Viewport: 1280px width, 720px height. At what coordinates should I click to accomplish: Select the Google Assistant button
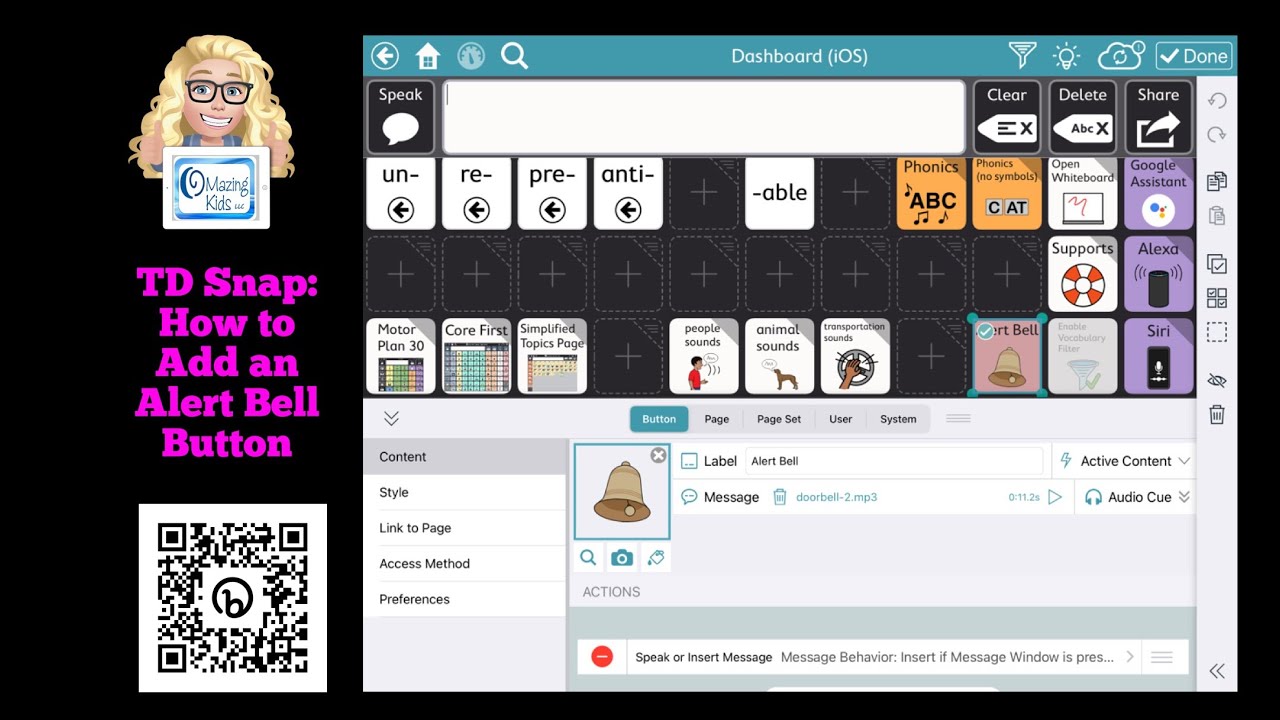pos(1159,194)
